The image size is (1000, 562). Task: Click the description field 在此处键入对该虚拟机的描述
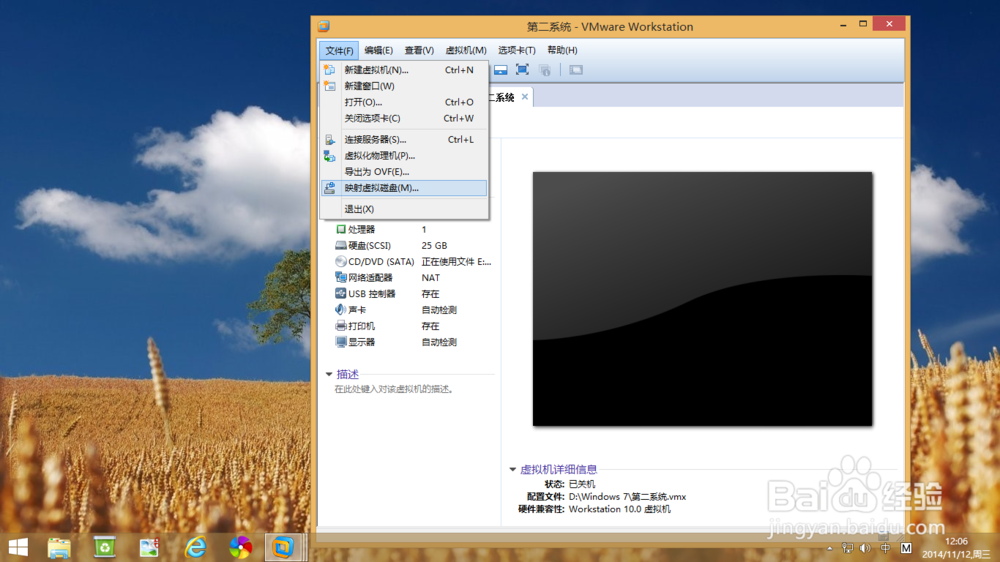(x=394, y=389)
